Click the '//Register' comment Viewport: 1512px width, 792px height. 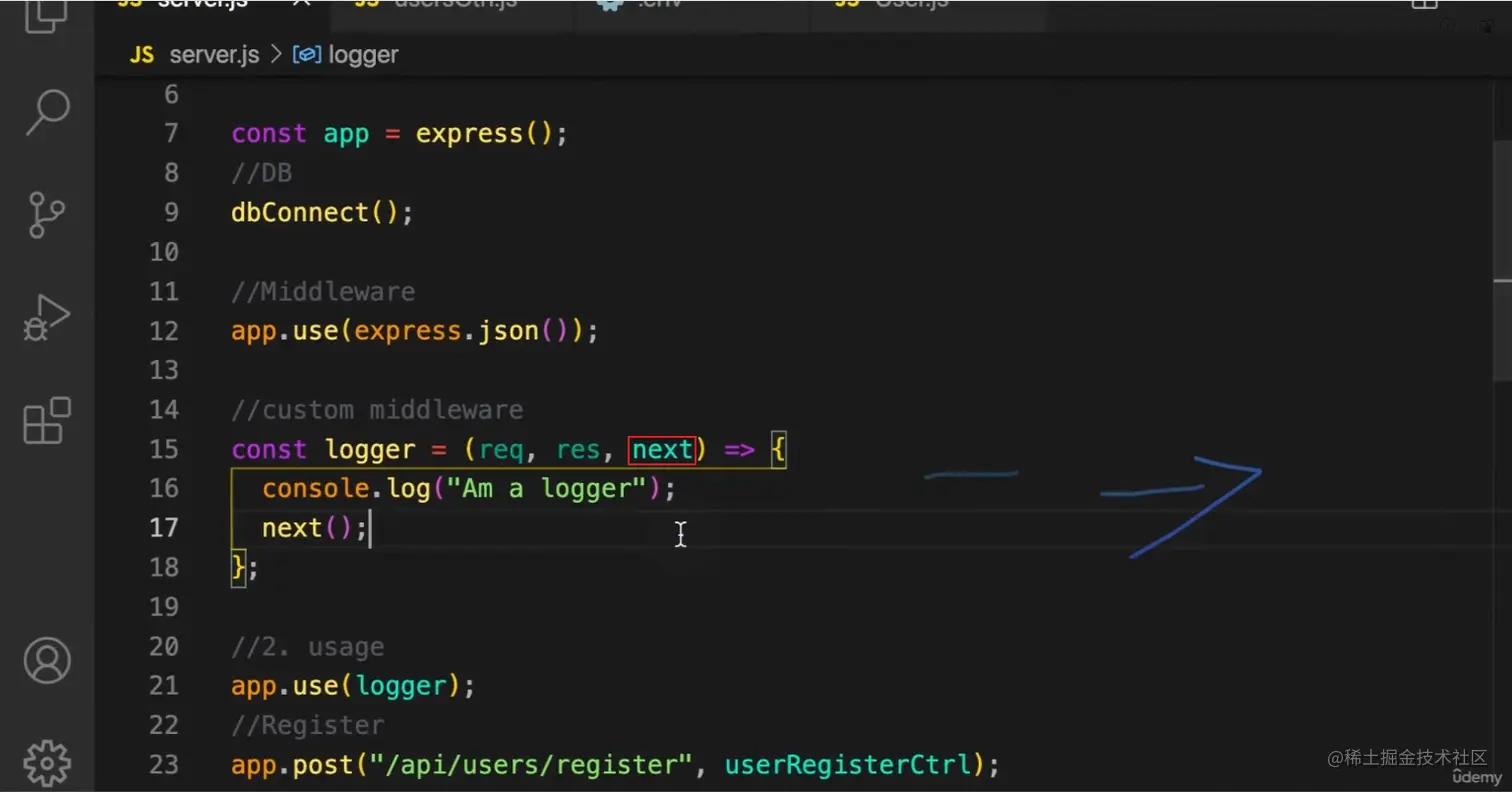click(308, 725)
